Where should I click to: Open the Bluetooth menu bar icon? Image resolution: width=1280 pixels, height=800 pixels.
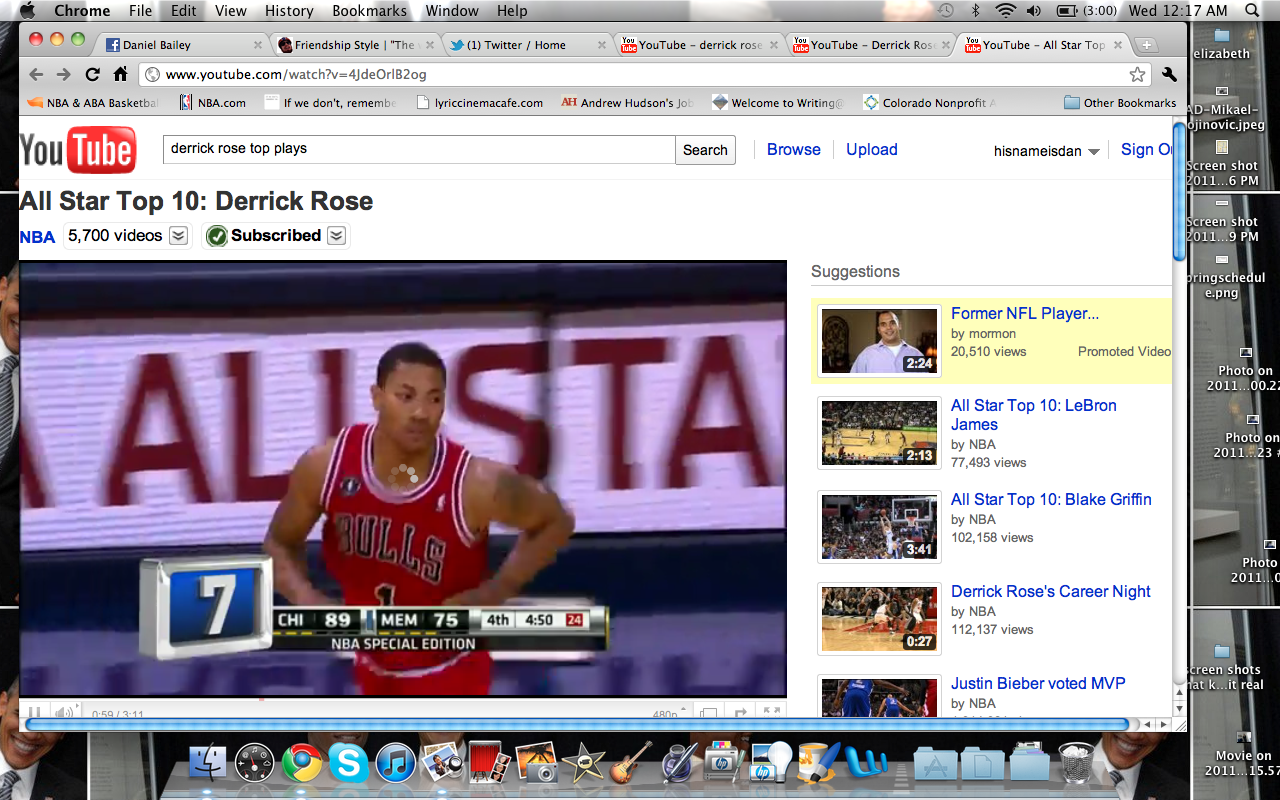pyautogui.click(x=975, y=11)
